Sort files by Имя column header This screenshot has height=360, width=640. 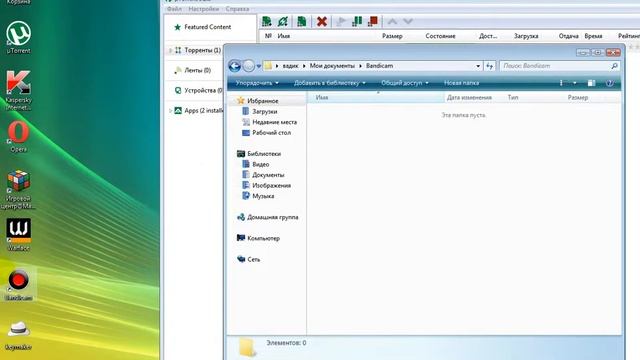point(322,98)
